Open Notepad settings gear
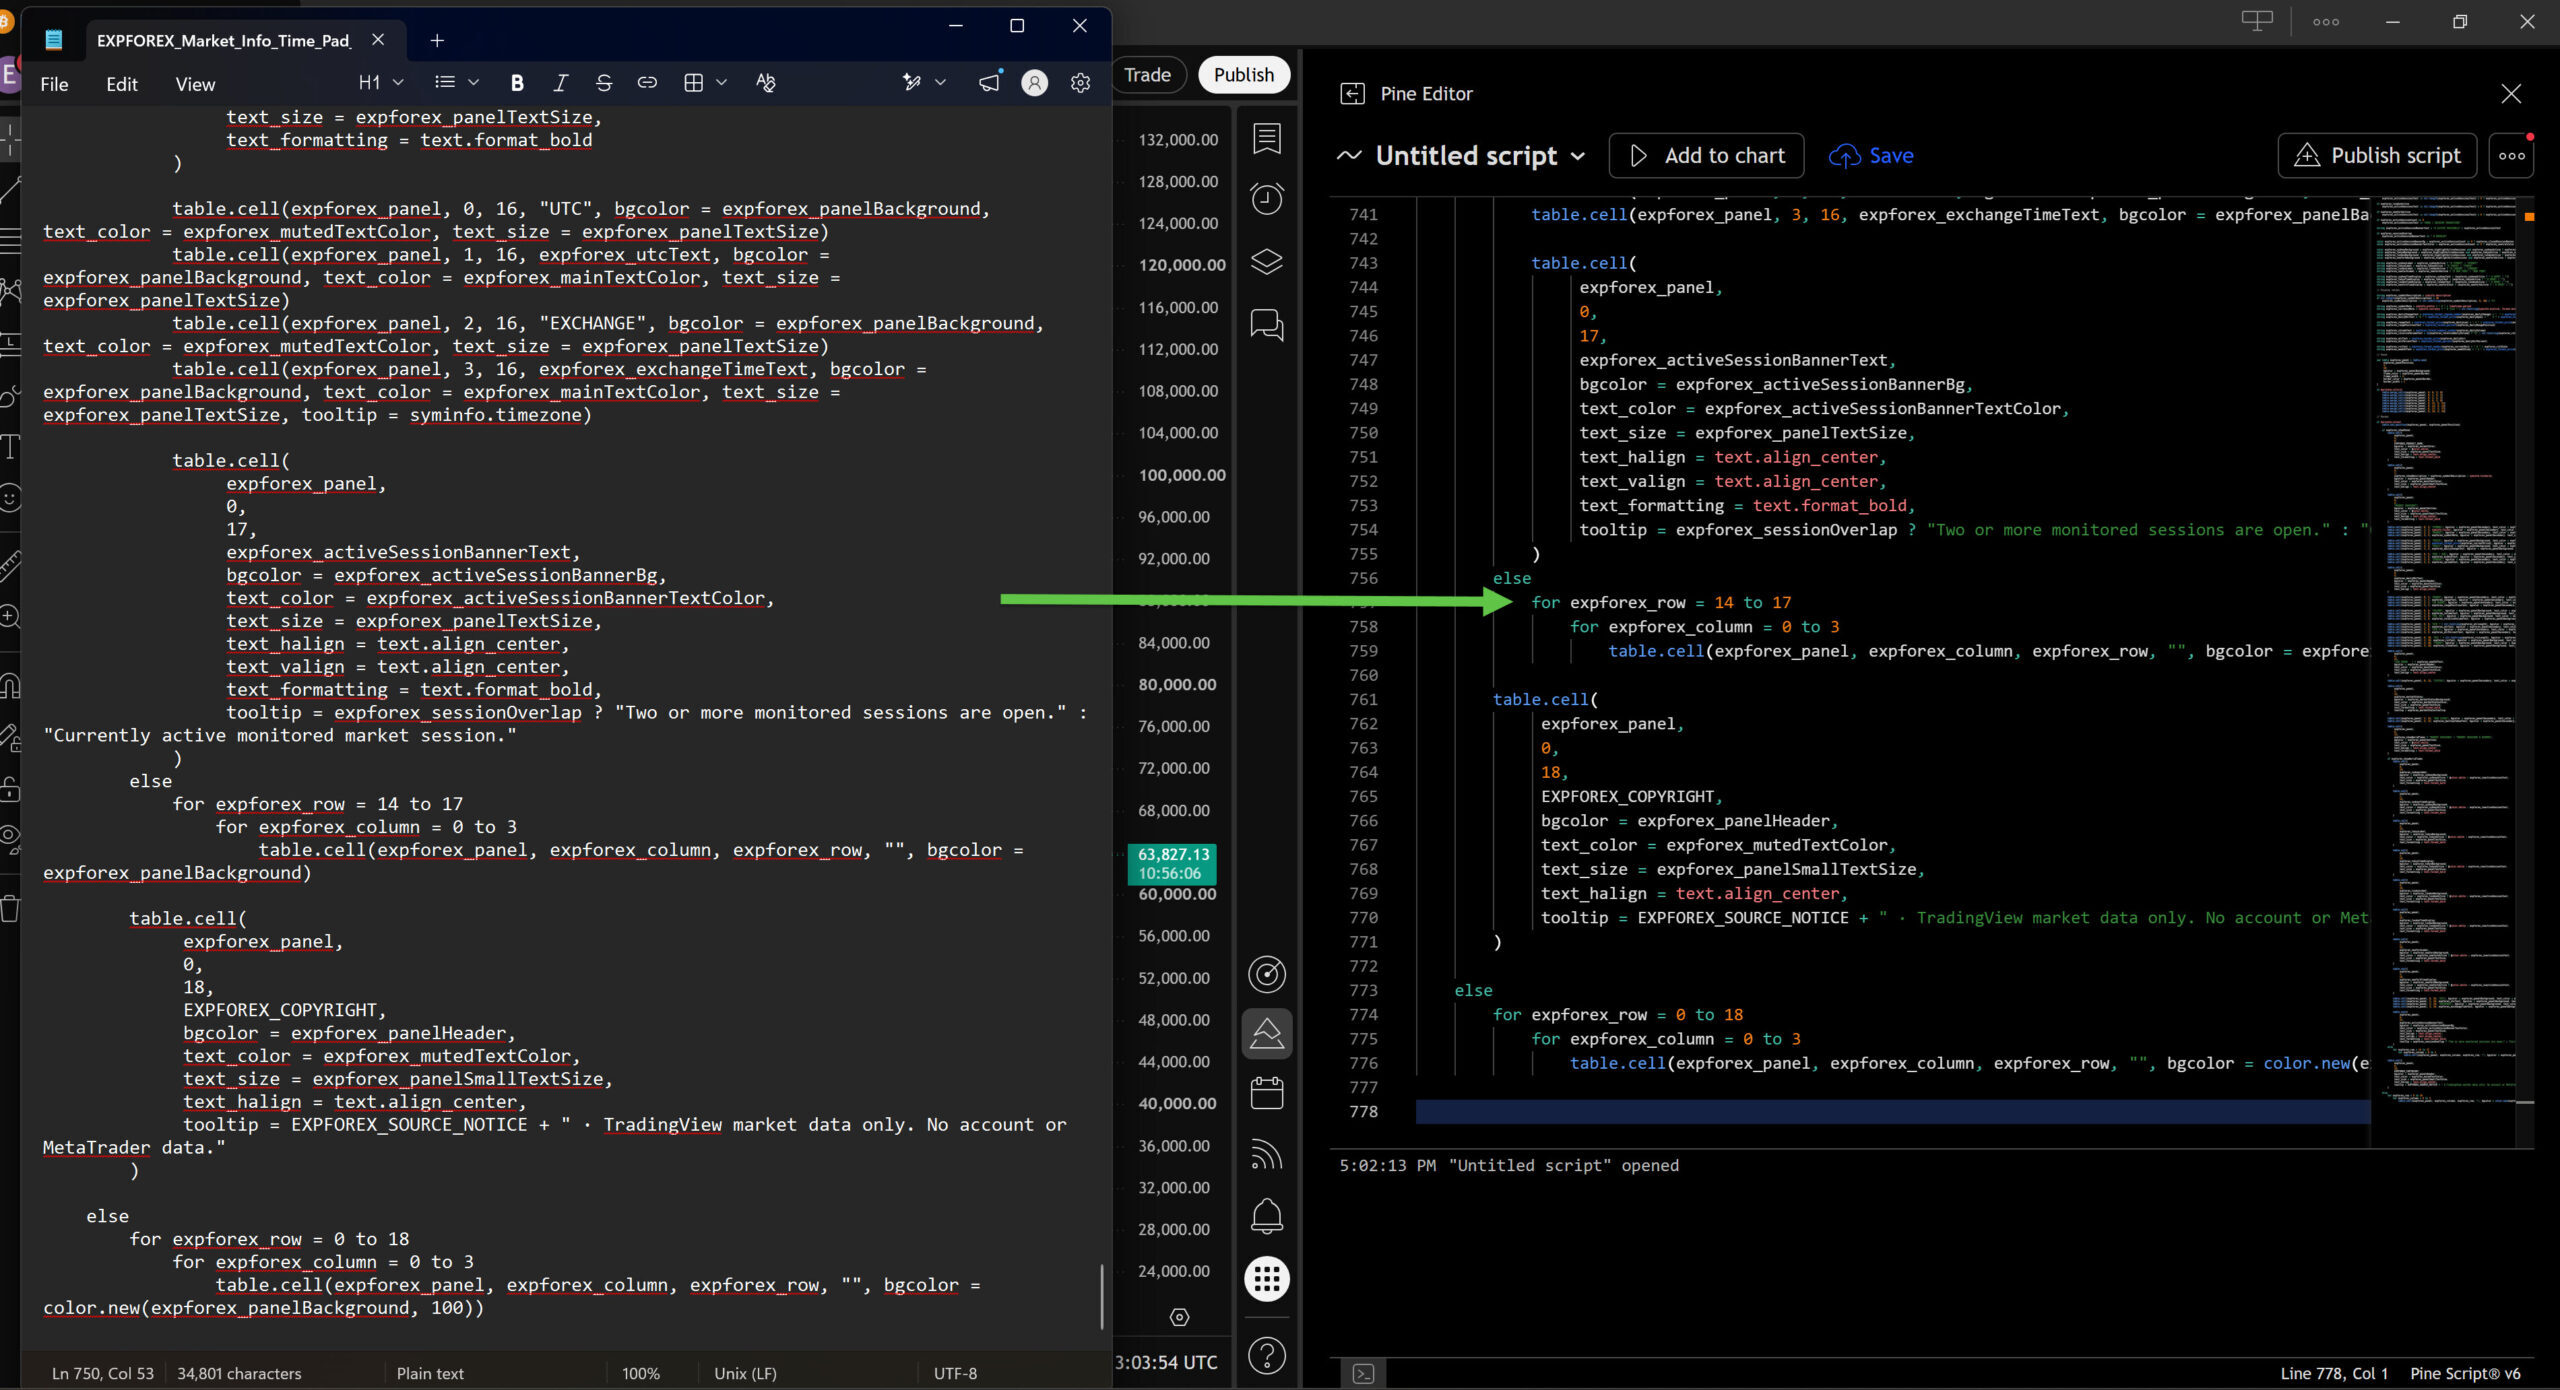 pyautogui.click(x=1080, y=83)
